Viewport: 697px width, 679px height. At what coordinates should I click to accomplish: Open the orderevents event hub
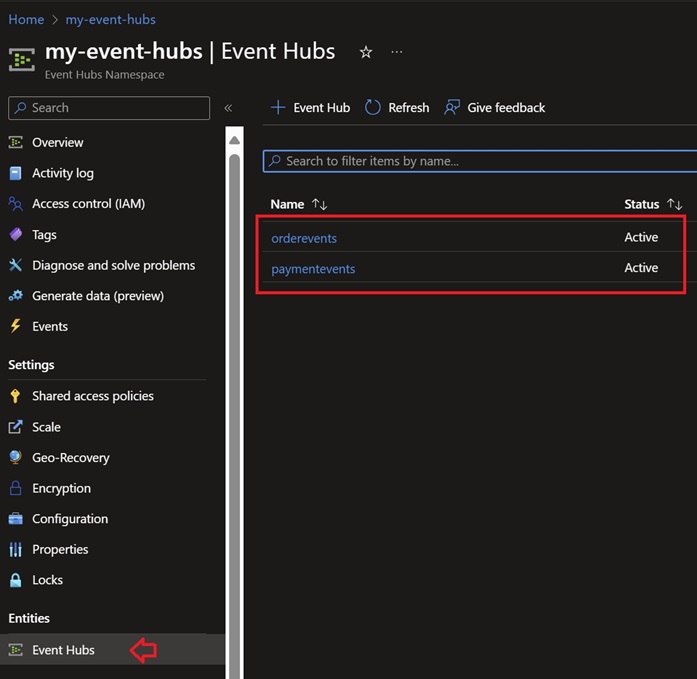pyautogui.click(x=304, y=238)
